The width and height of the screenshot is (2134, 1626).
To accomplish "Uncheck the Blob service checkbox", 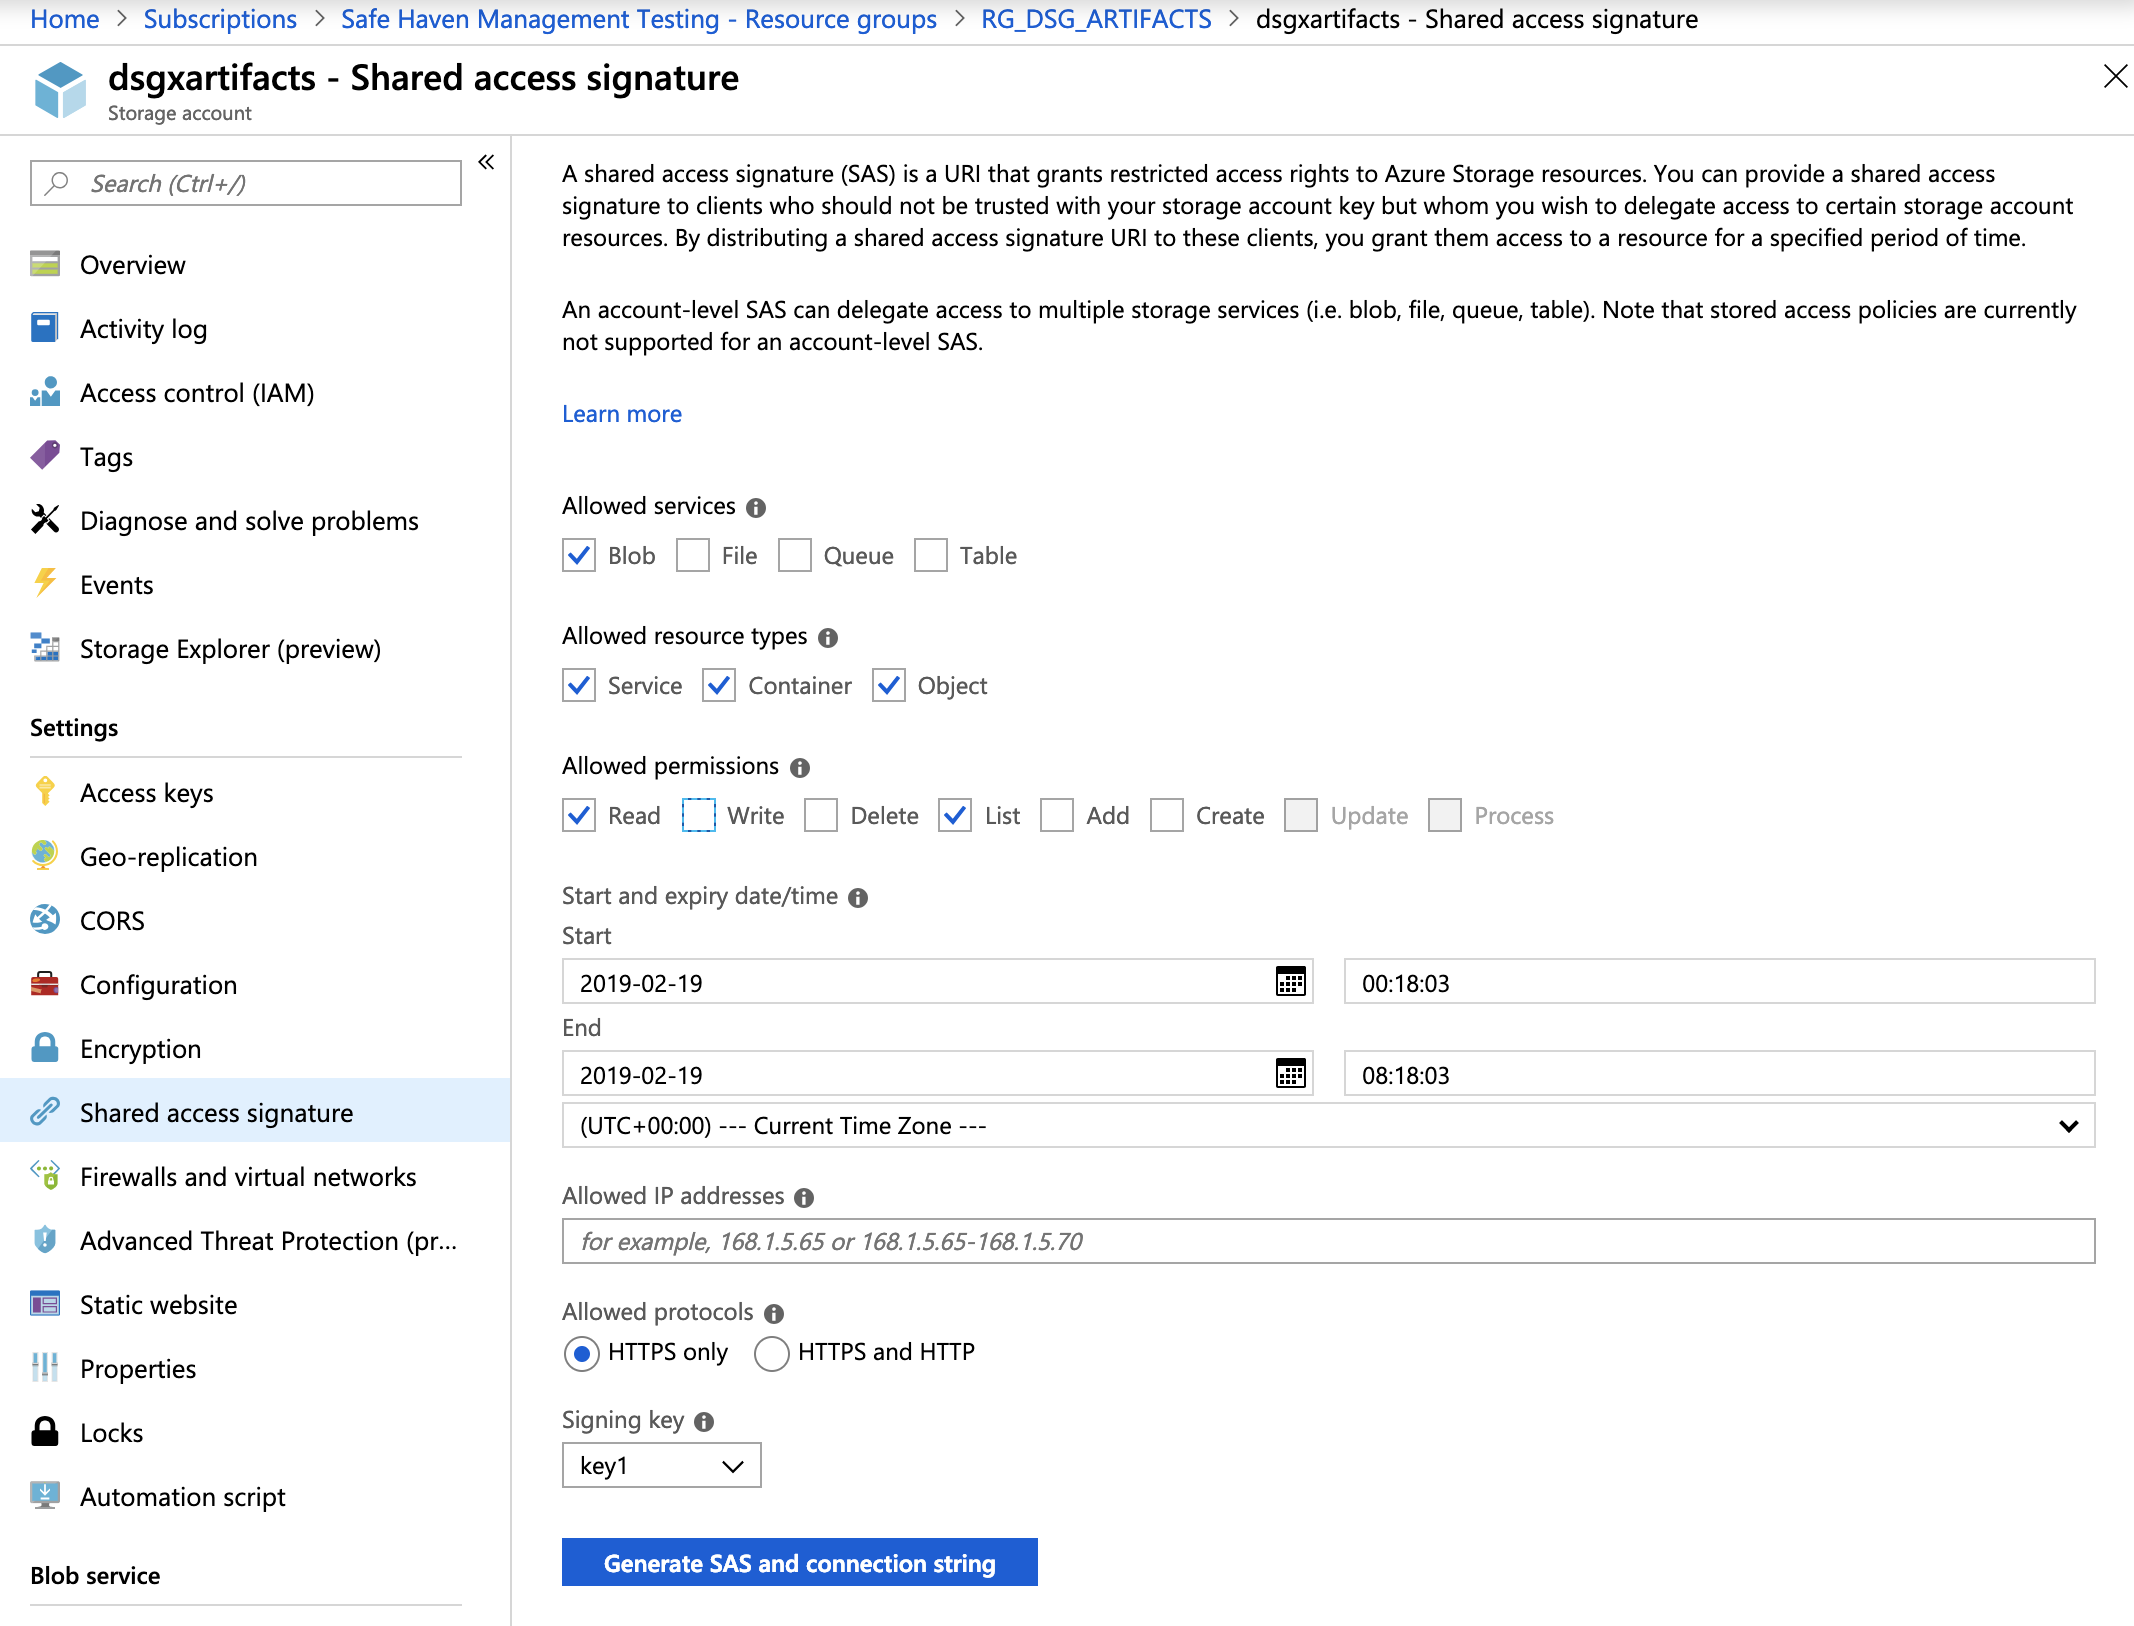I will (579, 555).
